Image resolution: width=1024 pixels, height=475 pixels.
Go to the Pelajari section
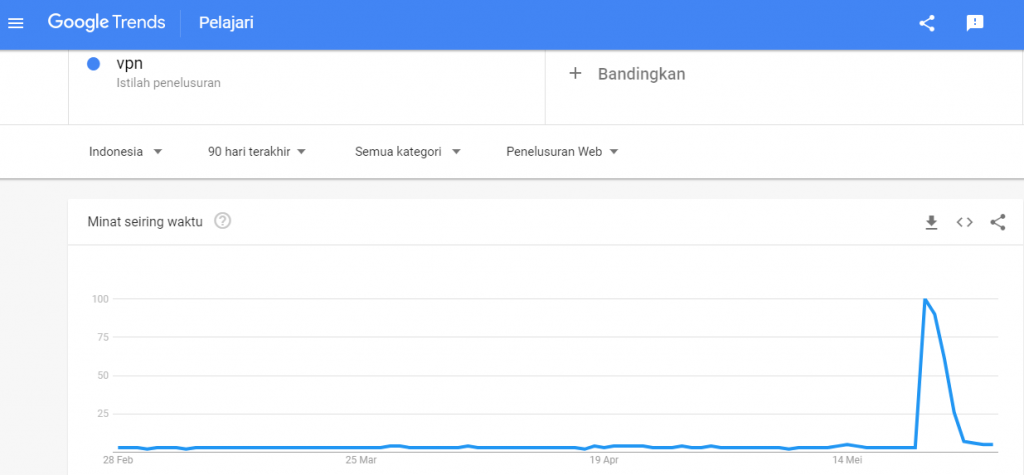226,23
